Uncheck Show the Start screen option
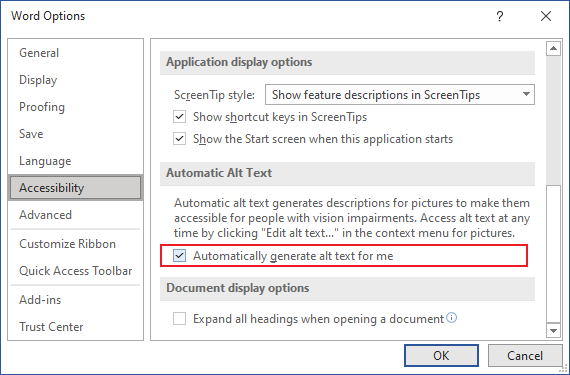The image size is (570, 375). [x=180, y=139]
